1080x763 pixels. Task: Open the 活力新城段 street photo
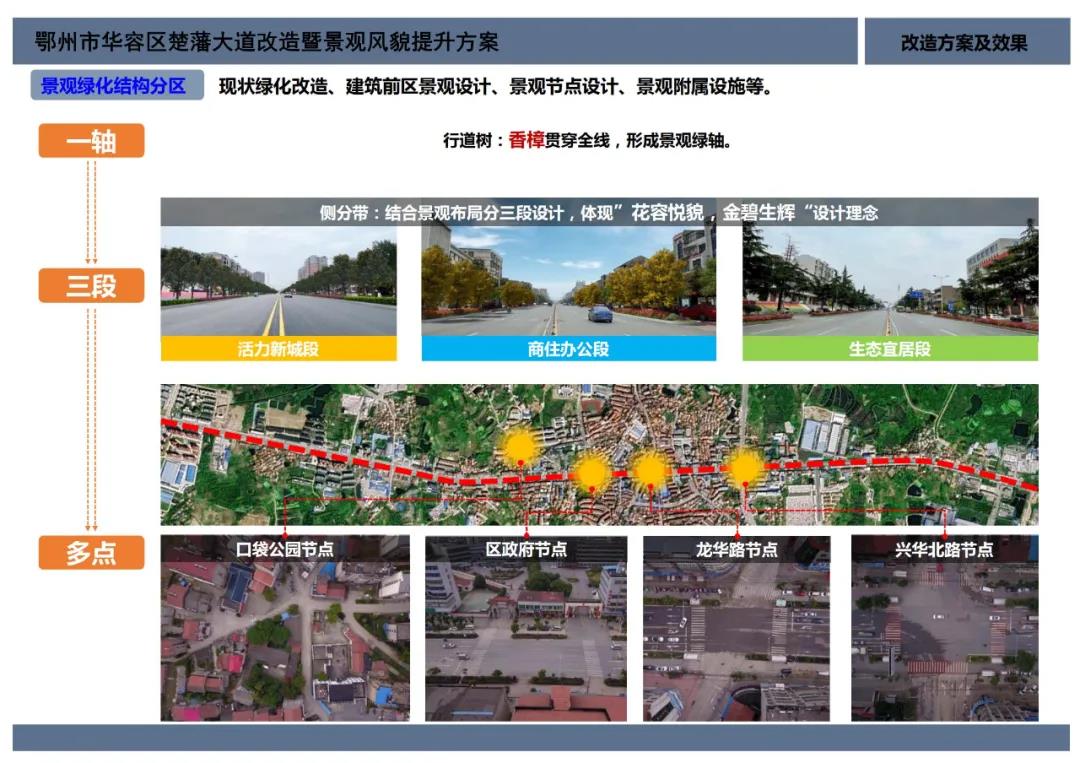[x=278, y=281]
